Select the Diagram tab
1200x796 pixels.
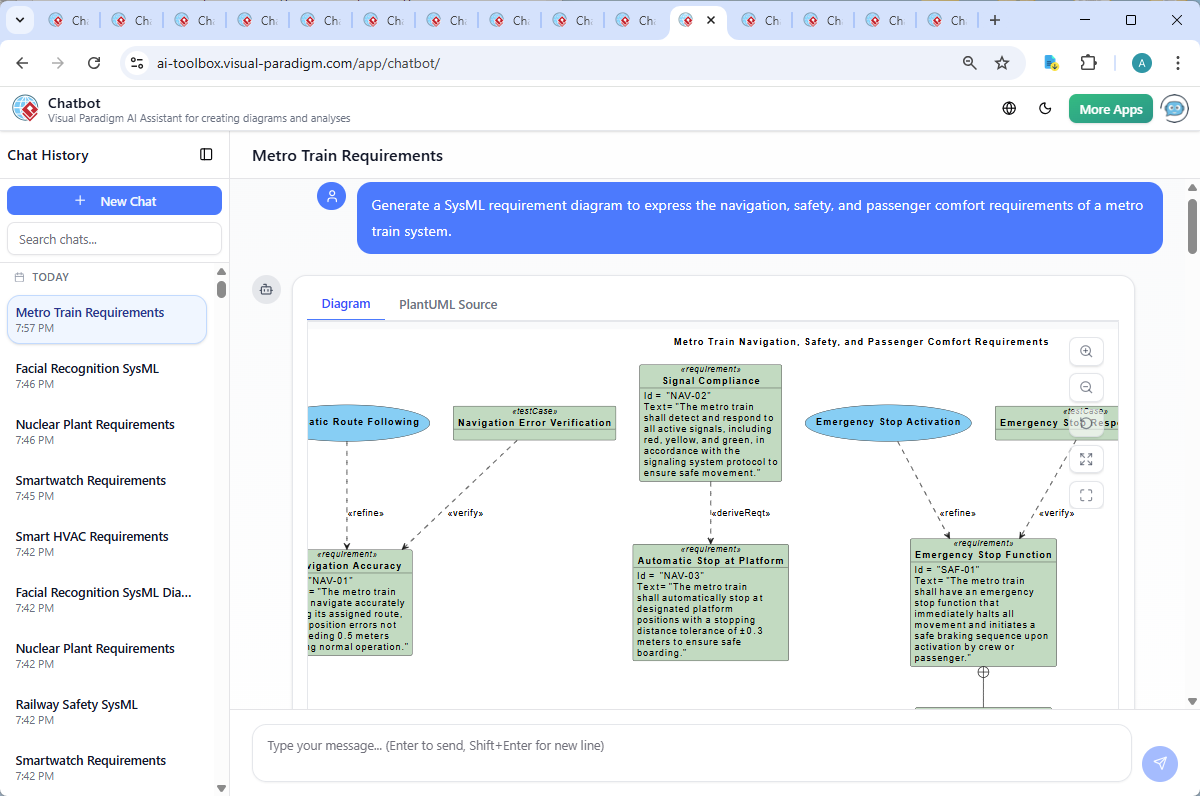(346, 304)
